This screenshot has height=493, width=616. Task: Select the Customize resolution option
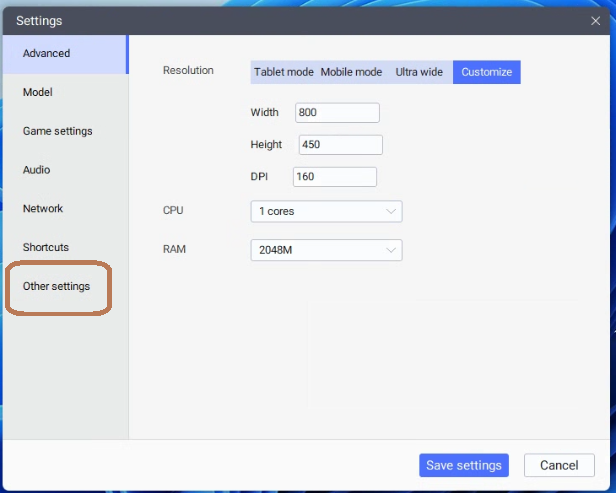(486, 72)
